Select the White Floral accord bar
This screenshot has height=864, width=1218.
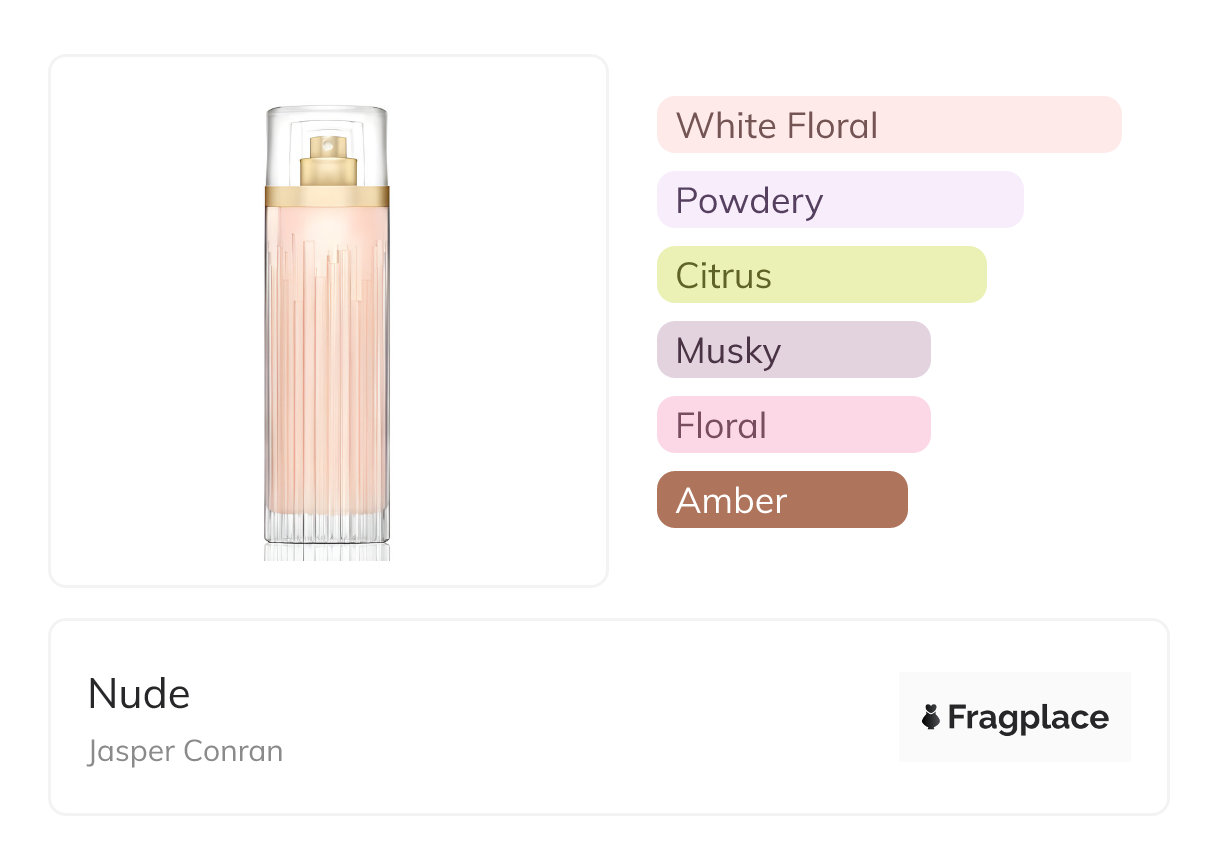[888, 125]
